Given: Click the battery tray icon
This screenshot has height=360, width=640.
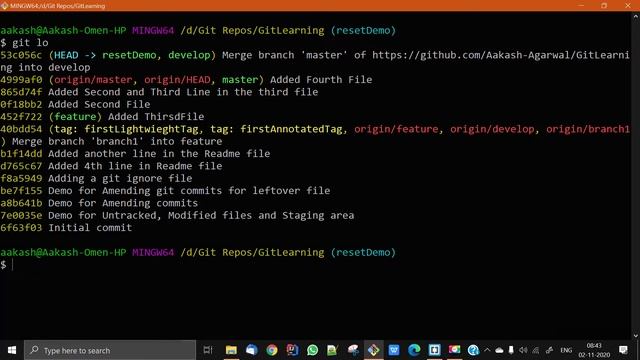Looking at the screenshot, I should pyautogui.click(x=511, y=350).
